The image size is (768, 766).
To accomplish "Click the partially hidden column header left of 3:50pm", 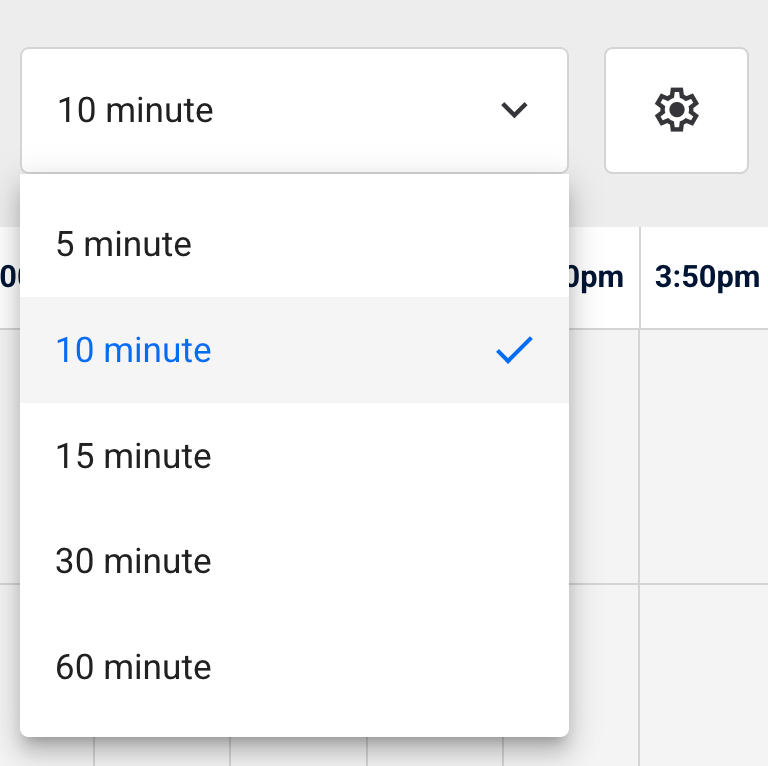I will (x=604, y=277).
